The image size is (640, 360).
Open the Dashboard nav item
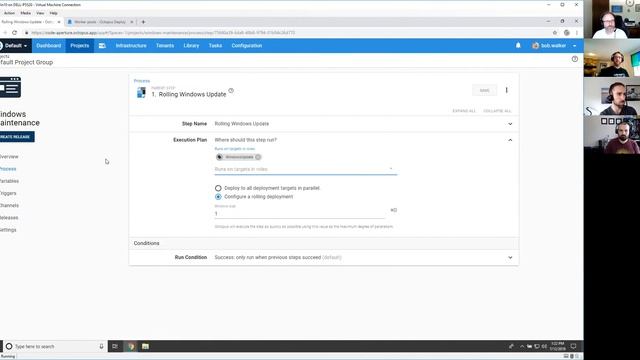pos(49,46)
